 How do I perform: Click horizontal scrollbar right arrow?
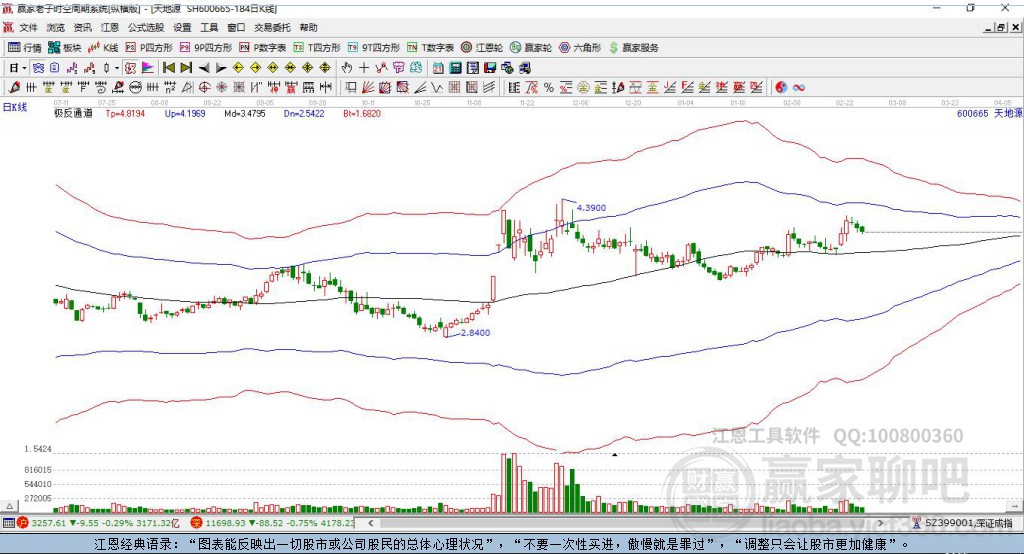click(880, 523)
